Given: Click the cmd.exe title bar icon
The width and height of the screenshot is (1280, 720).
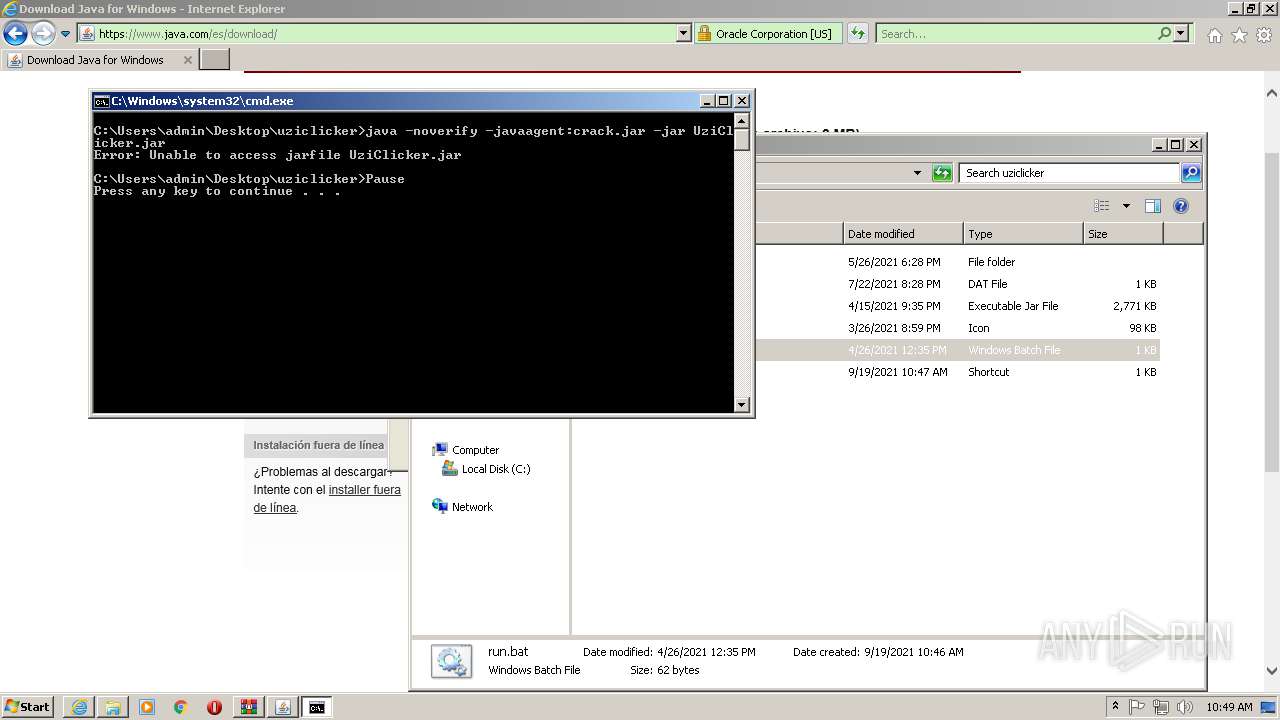Looking at the screenshot, I should click(x=101, y=101).
